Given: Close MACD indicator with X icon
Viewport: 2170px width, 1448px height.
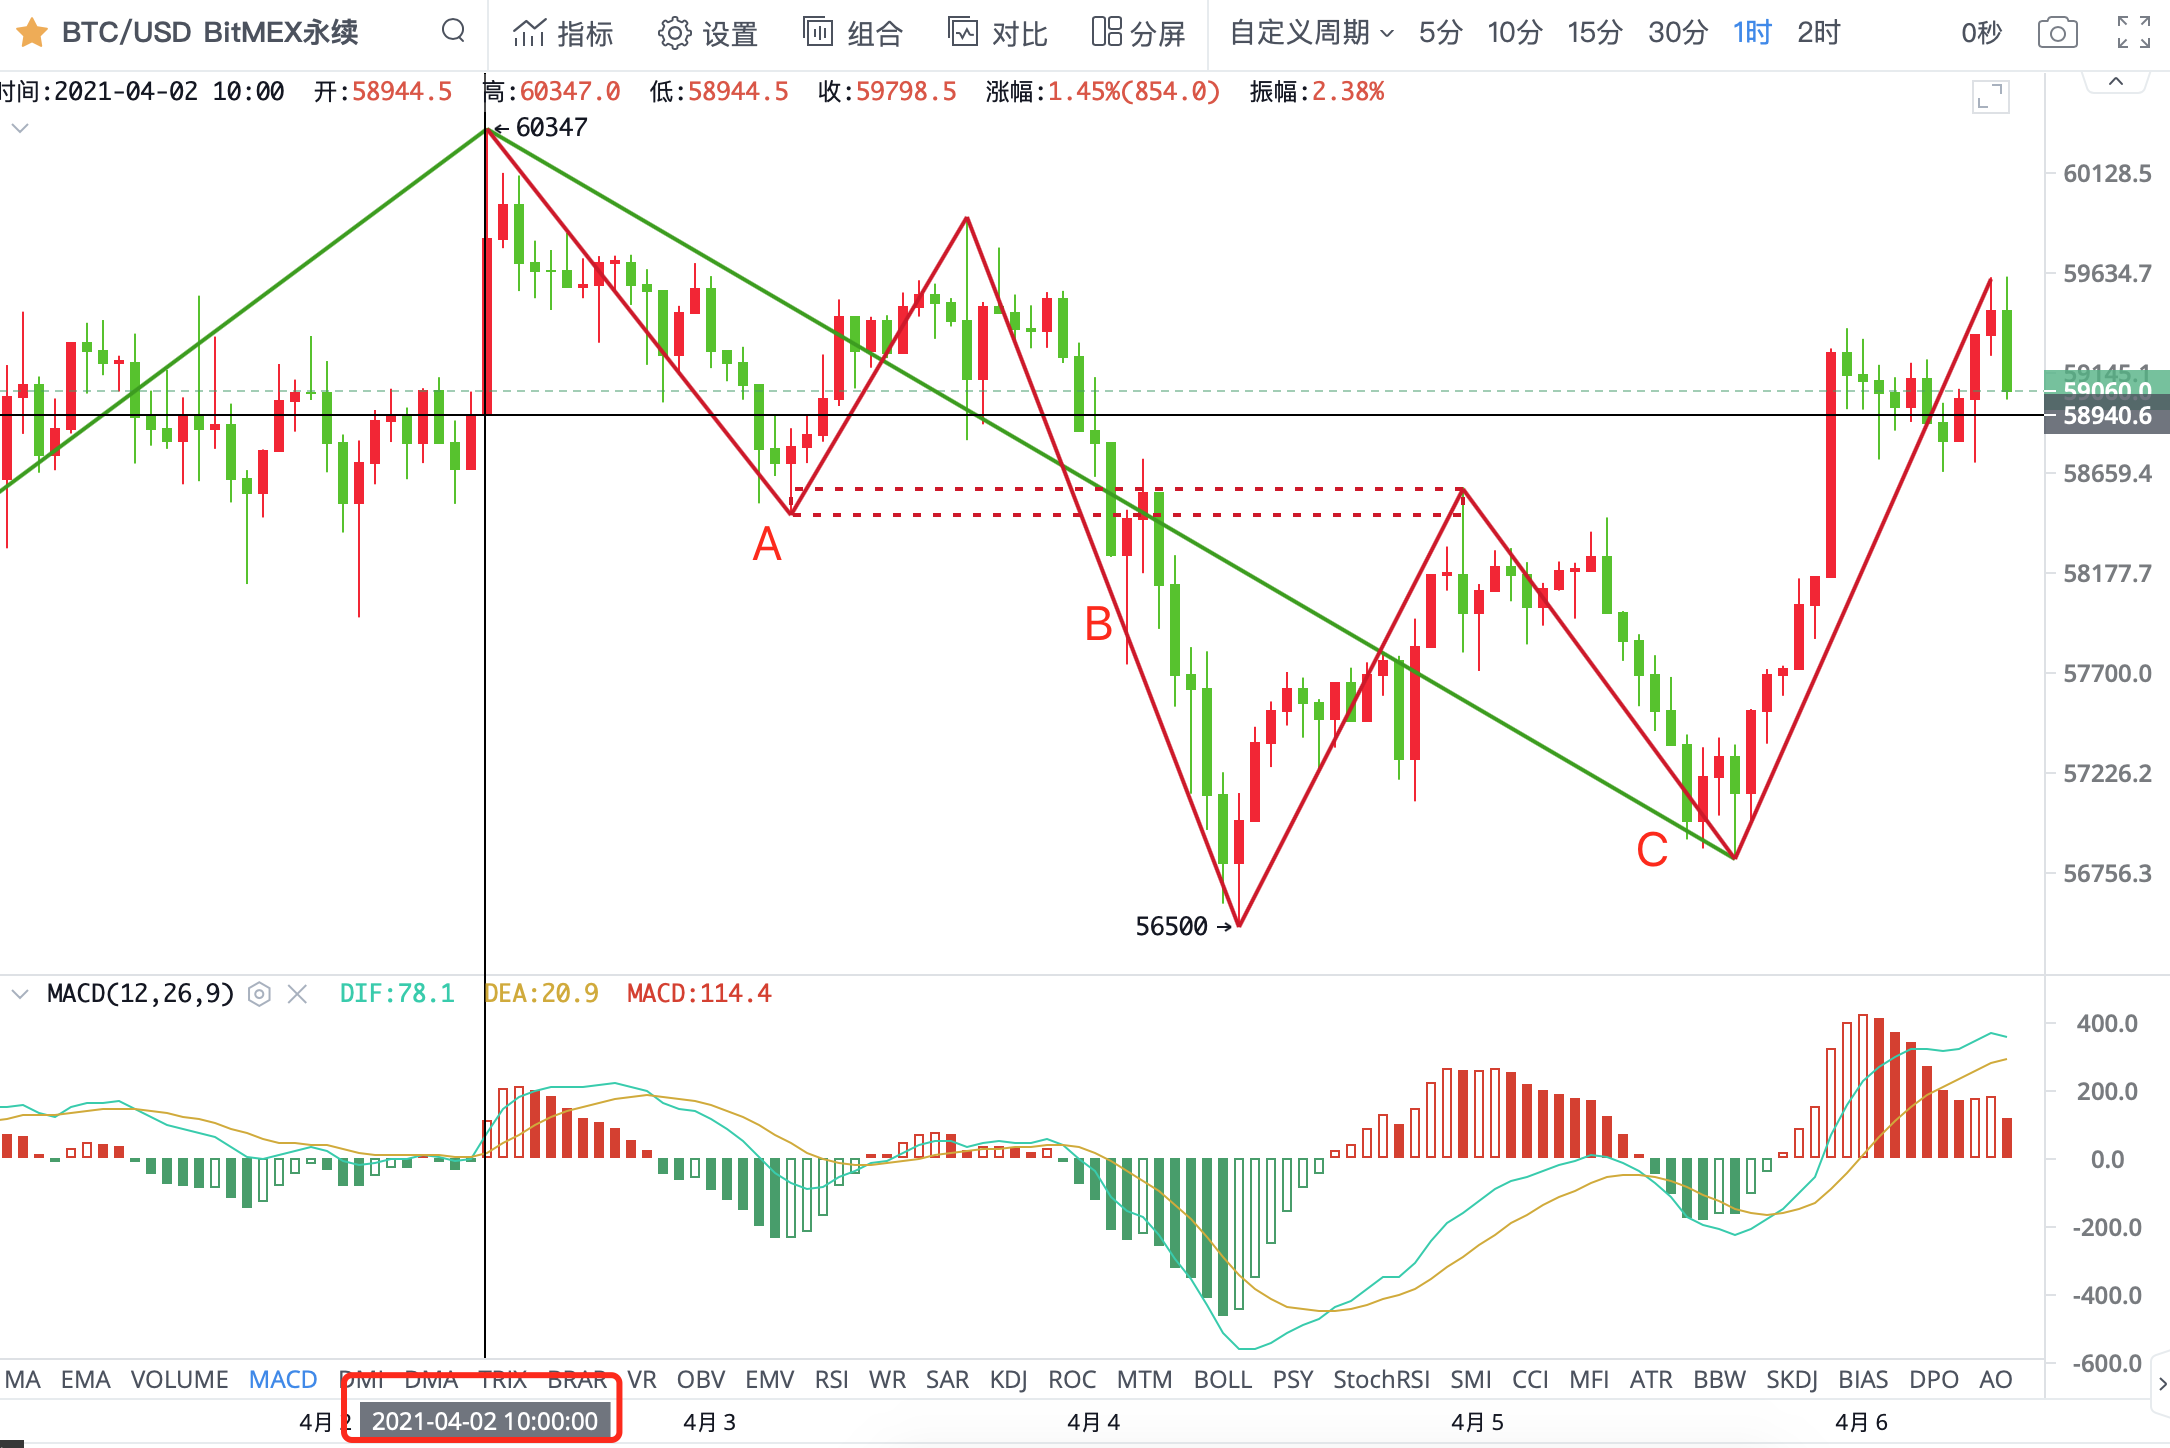Looking at the screenshot, I should [297, 994].
